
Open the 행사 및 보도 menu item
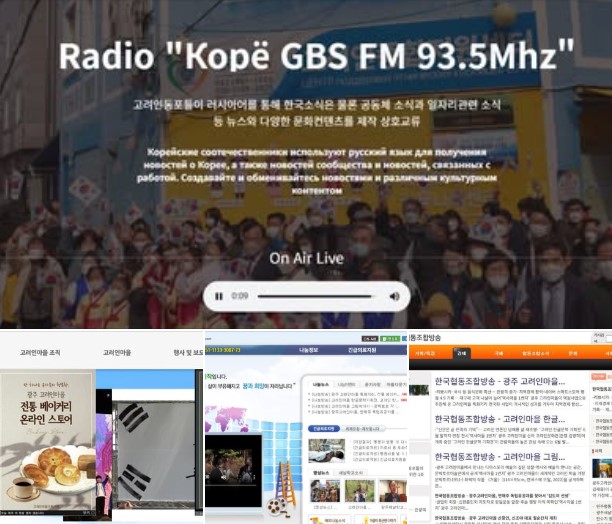pyautogui.click(x=188, y=353)
